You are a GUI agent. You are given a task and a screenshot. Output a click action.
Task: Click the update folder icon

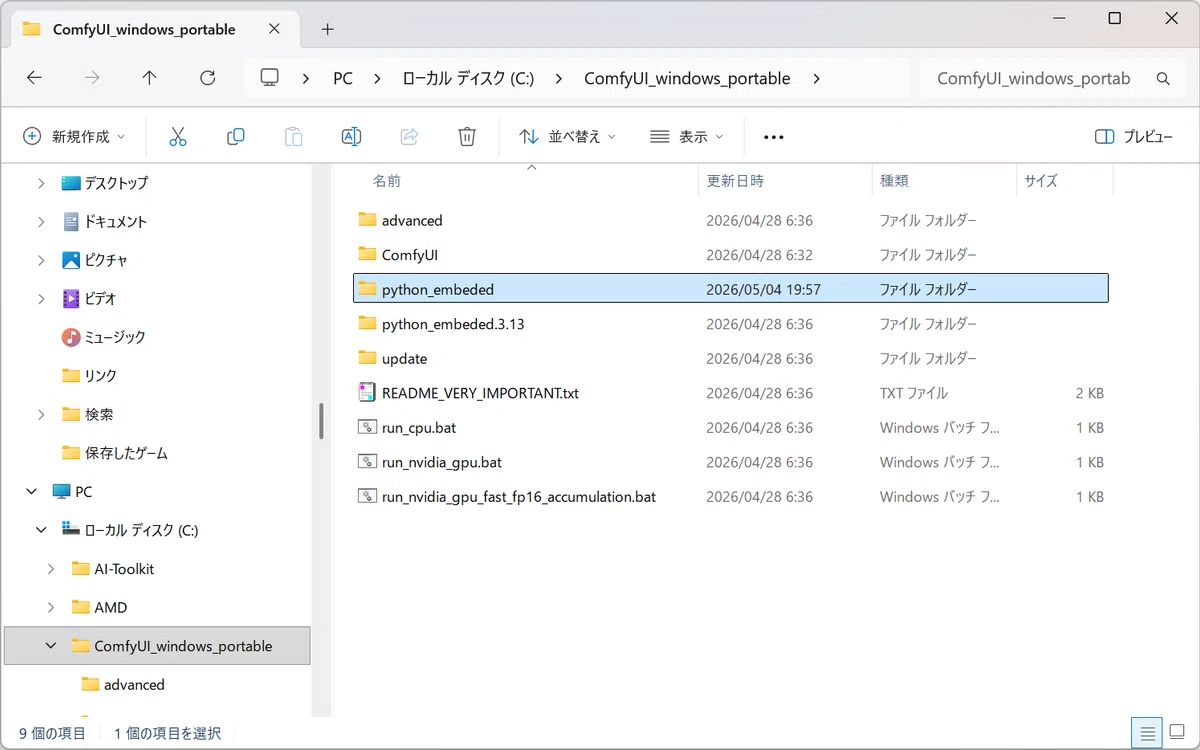pos(367,358)
